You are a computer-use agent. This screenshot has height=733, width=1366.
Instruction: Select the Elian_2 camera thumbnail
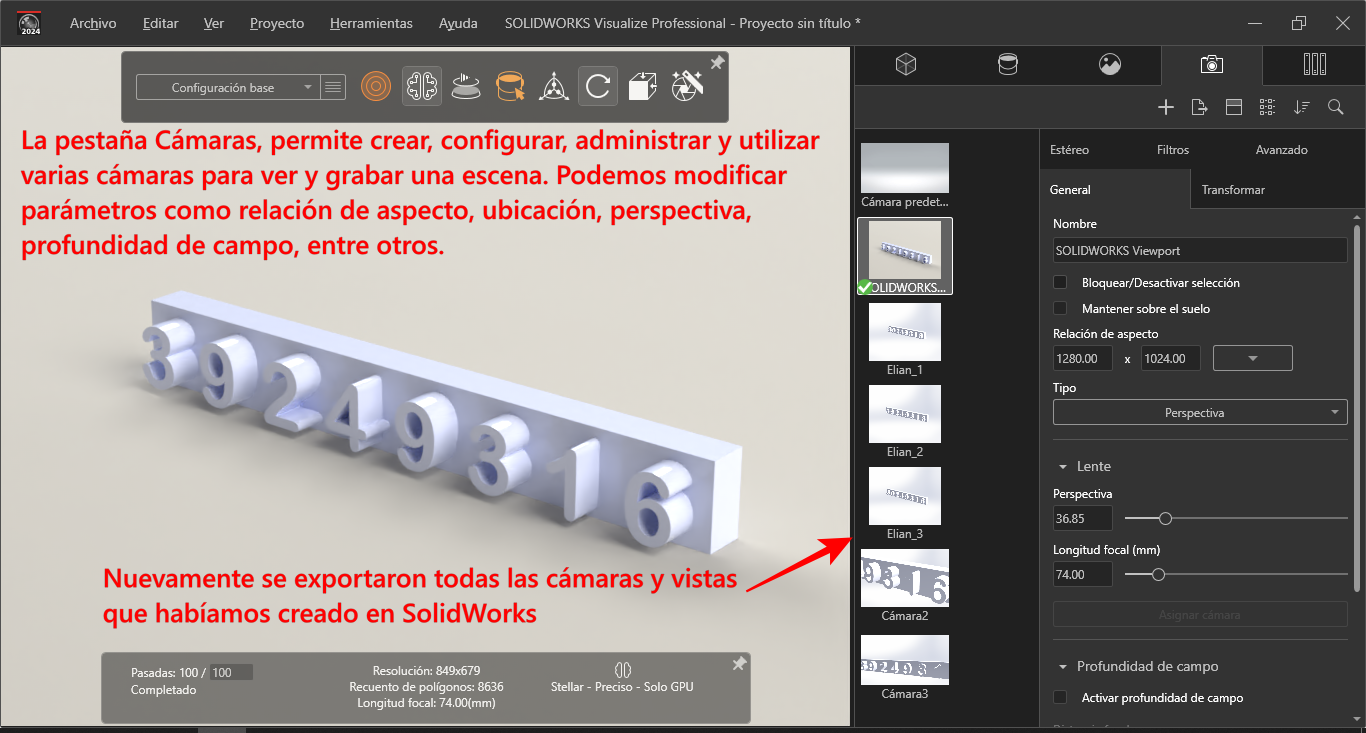click(904, 415)
